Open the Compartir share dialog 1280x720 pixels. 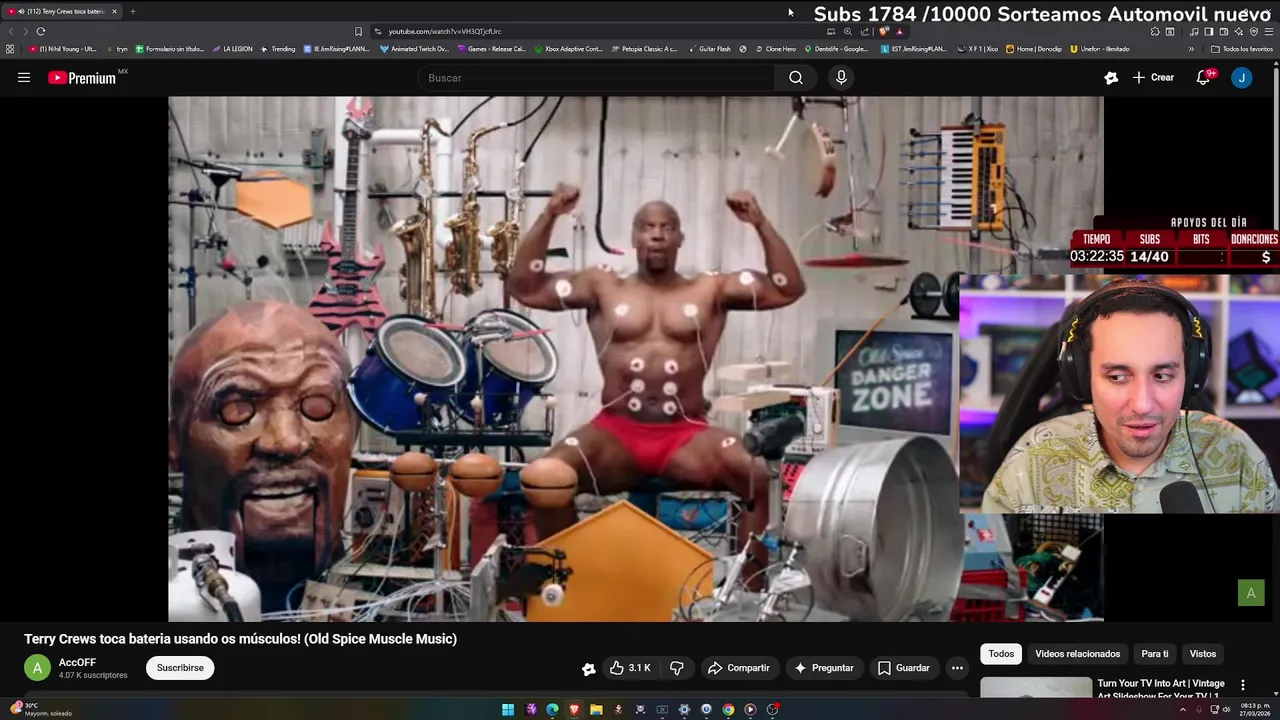point(738,668)
